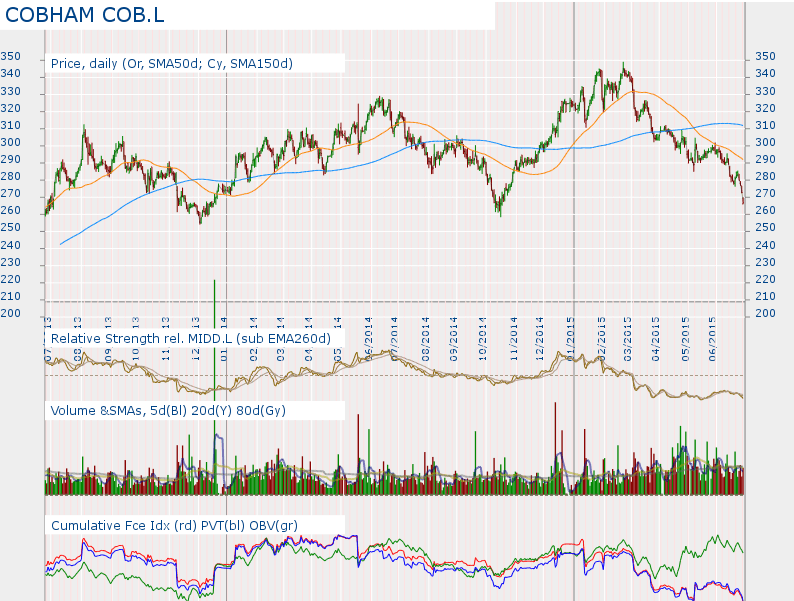
Task: Click the 05/2015 date label
Action: coord(686,339)
